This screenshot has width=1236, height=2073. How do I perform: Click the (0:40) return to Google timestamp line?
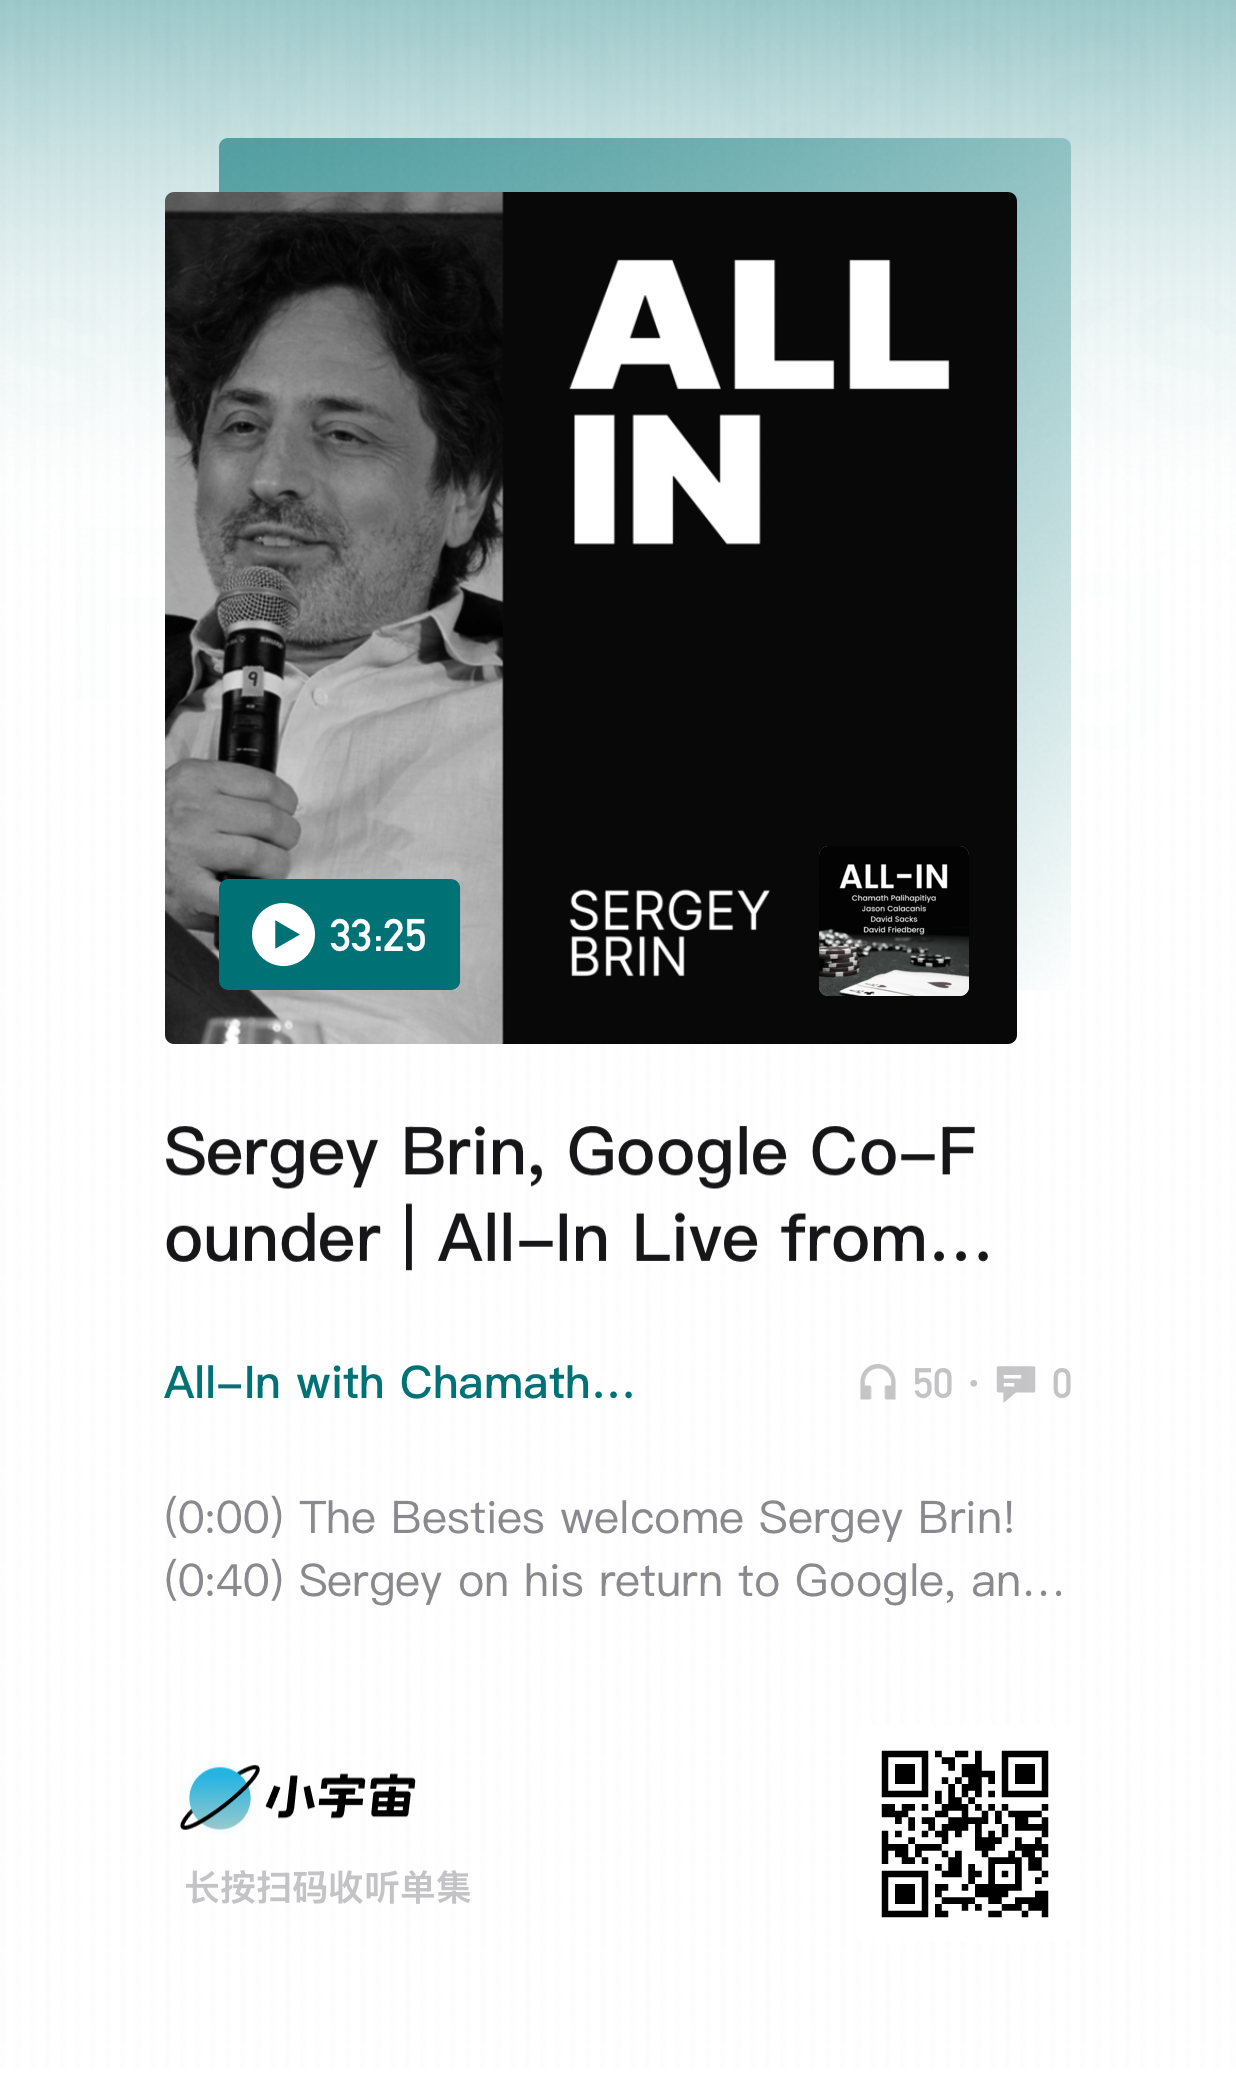click(614, 1581)
